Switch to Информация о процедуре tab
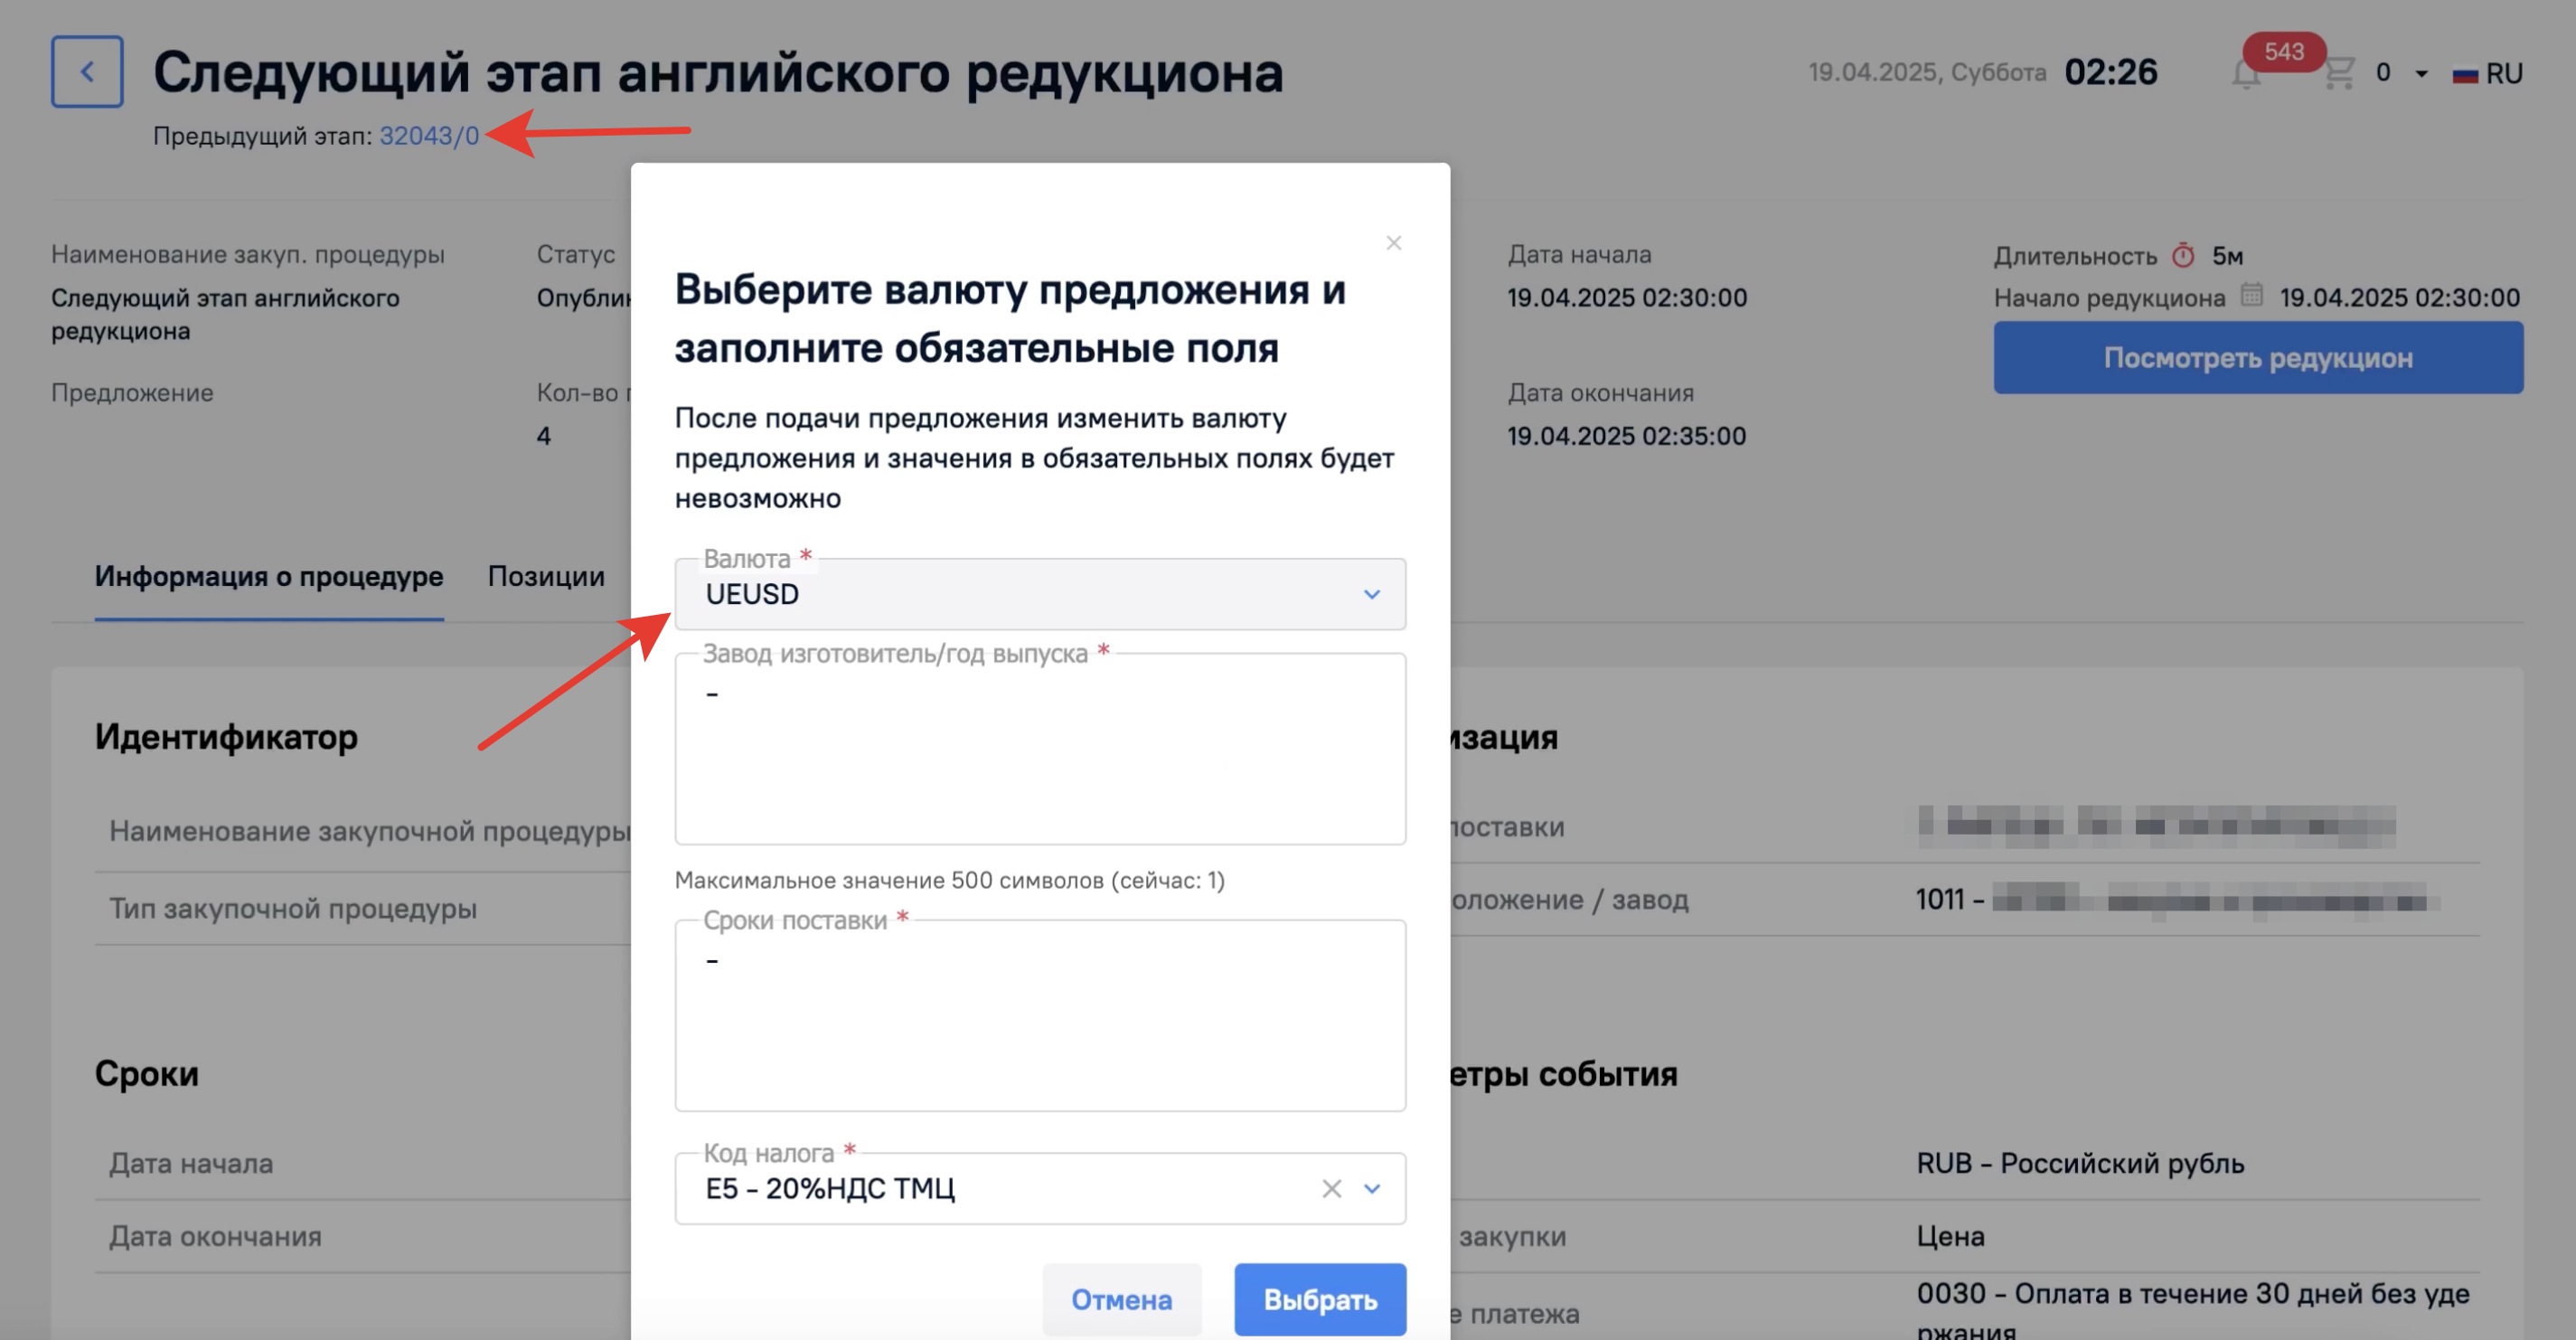 (x=269, y=577)
